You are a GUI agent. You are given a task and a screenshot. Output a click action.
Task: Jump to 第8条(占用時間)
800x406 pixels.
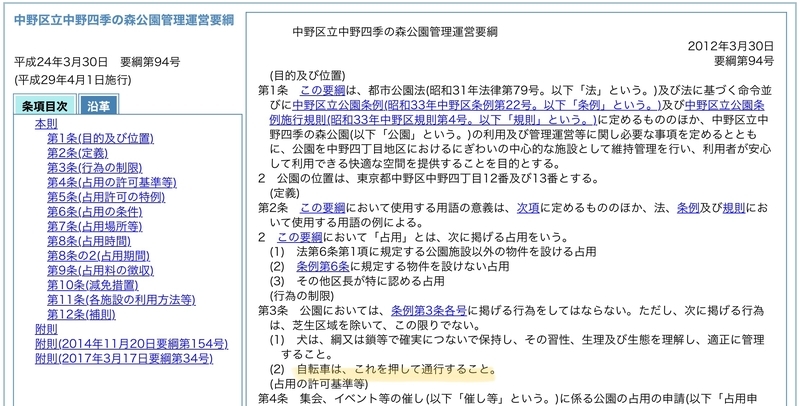point(89,241)
